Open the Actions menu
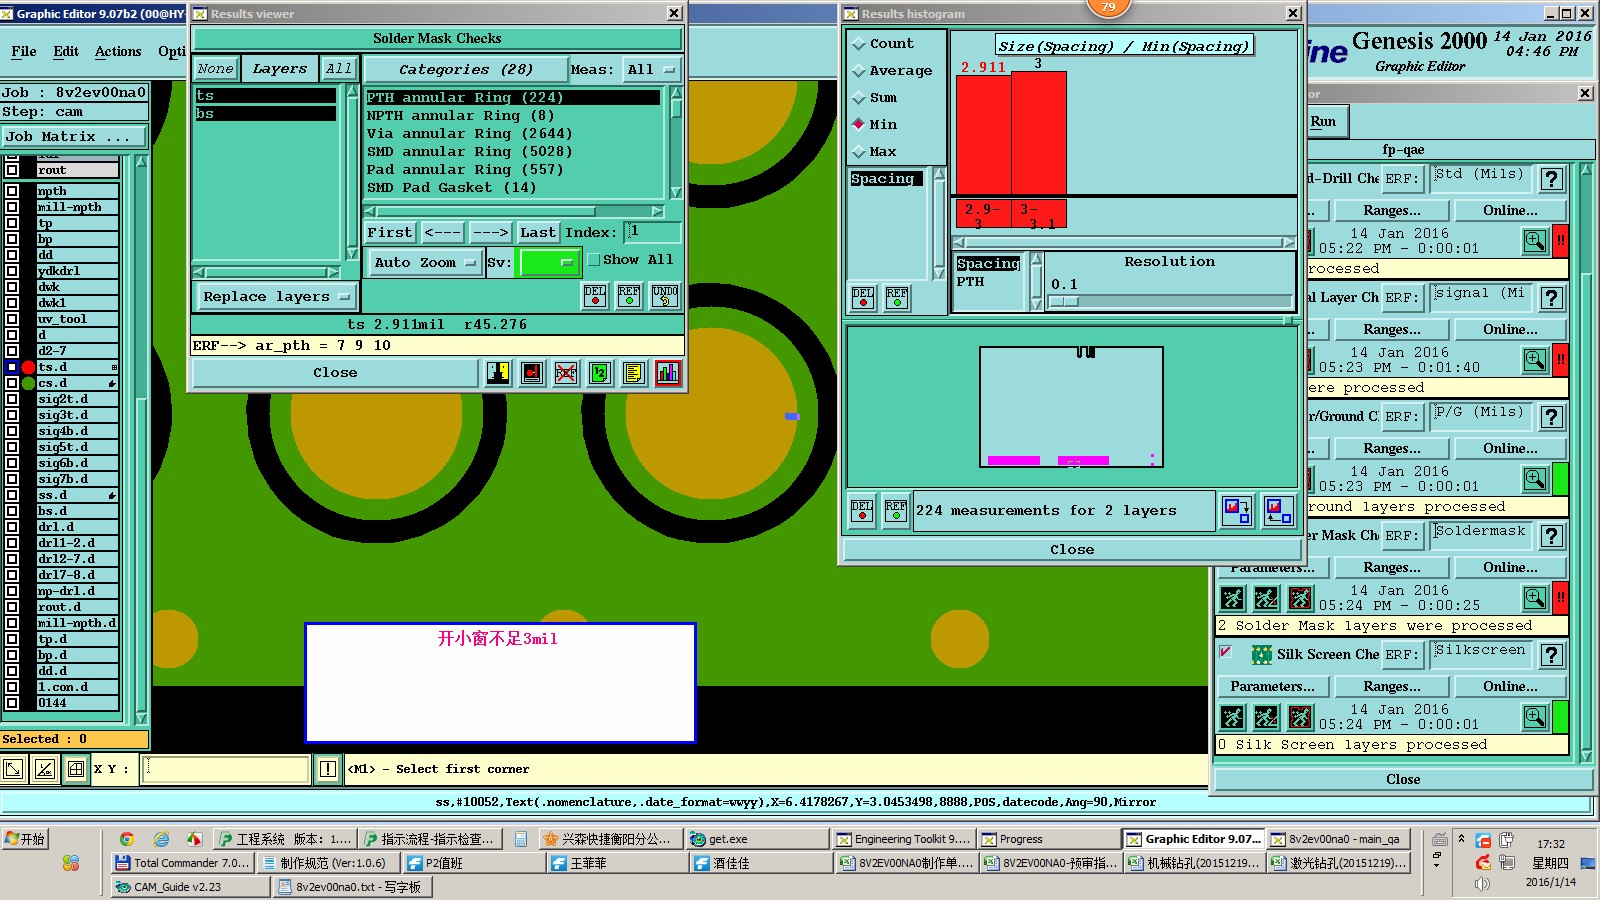Image resolution: width=1600 pixels, height=900 pixels. [118, 51]
